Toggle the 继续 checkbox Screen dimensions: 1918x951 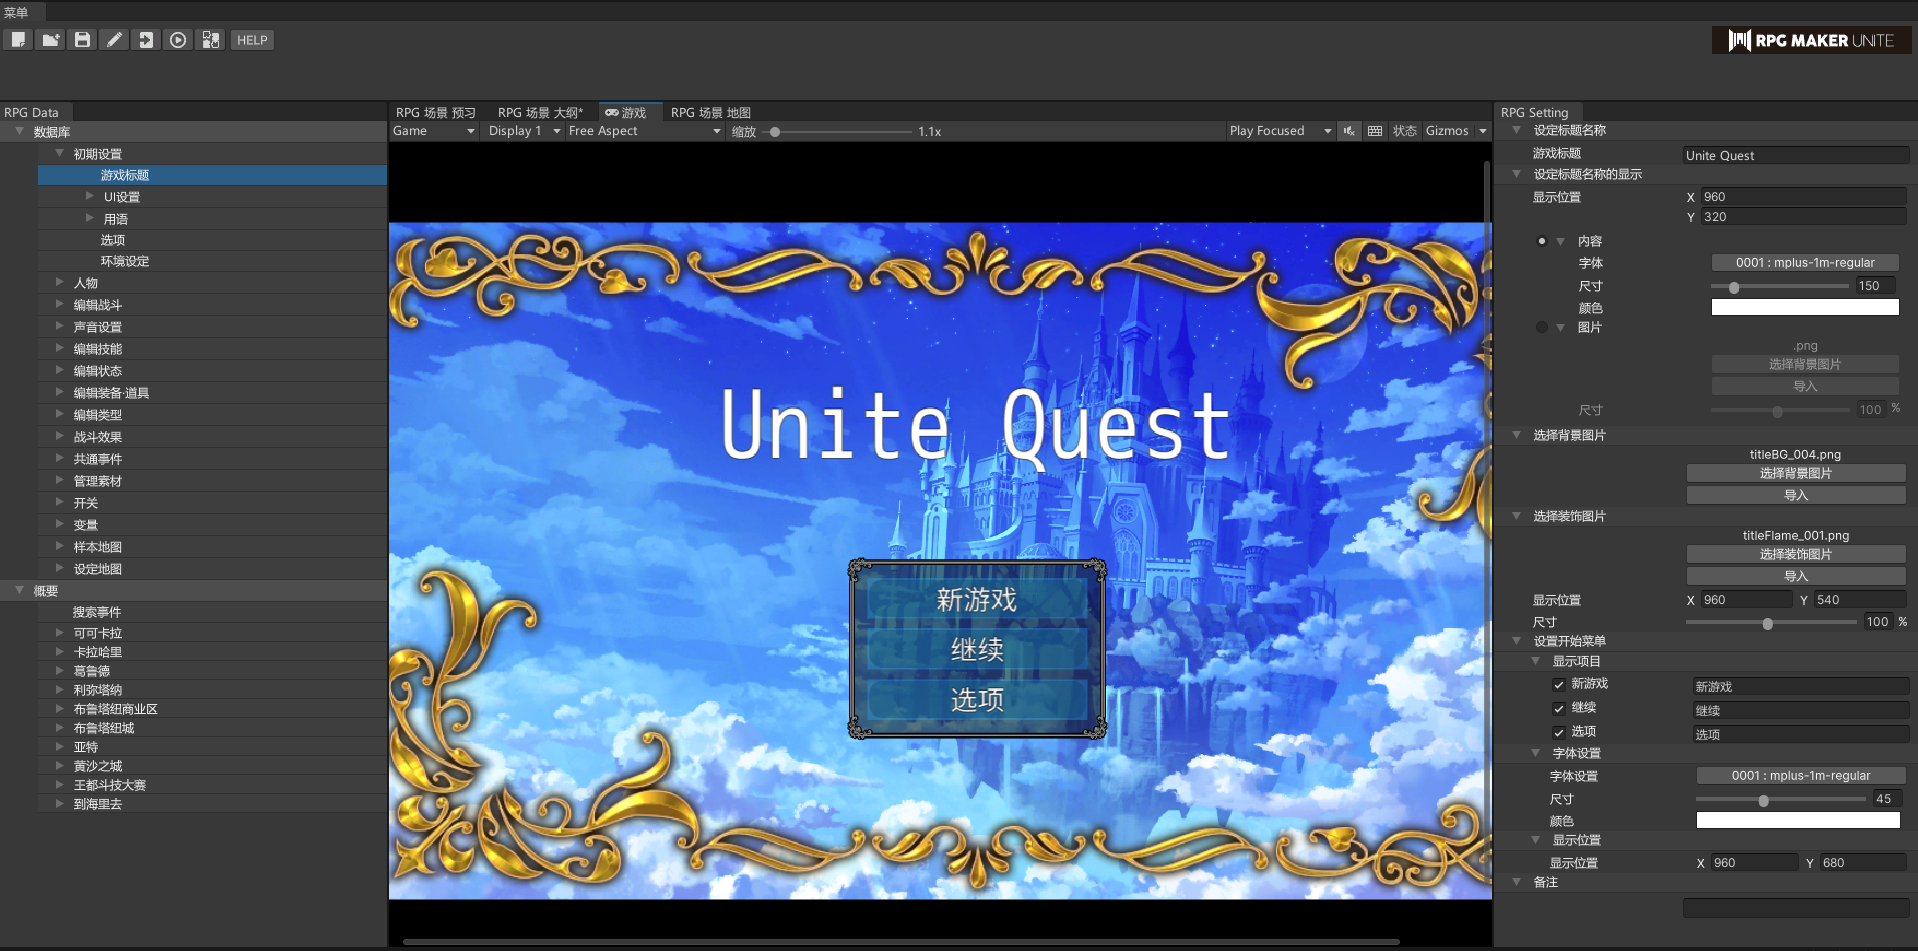pos(1558,708)
